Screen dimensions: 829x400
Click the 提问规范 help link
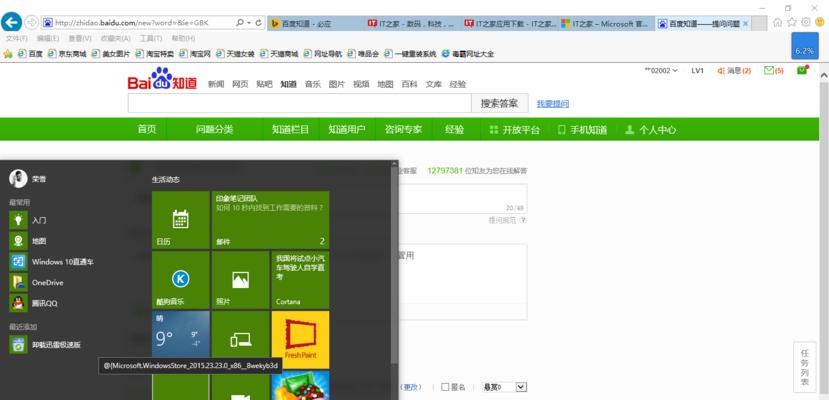pos(508,220)
